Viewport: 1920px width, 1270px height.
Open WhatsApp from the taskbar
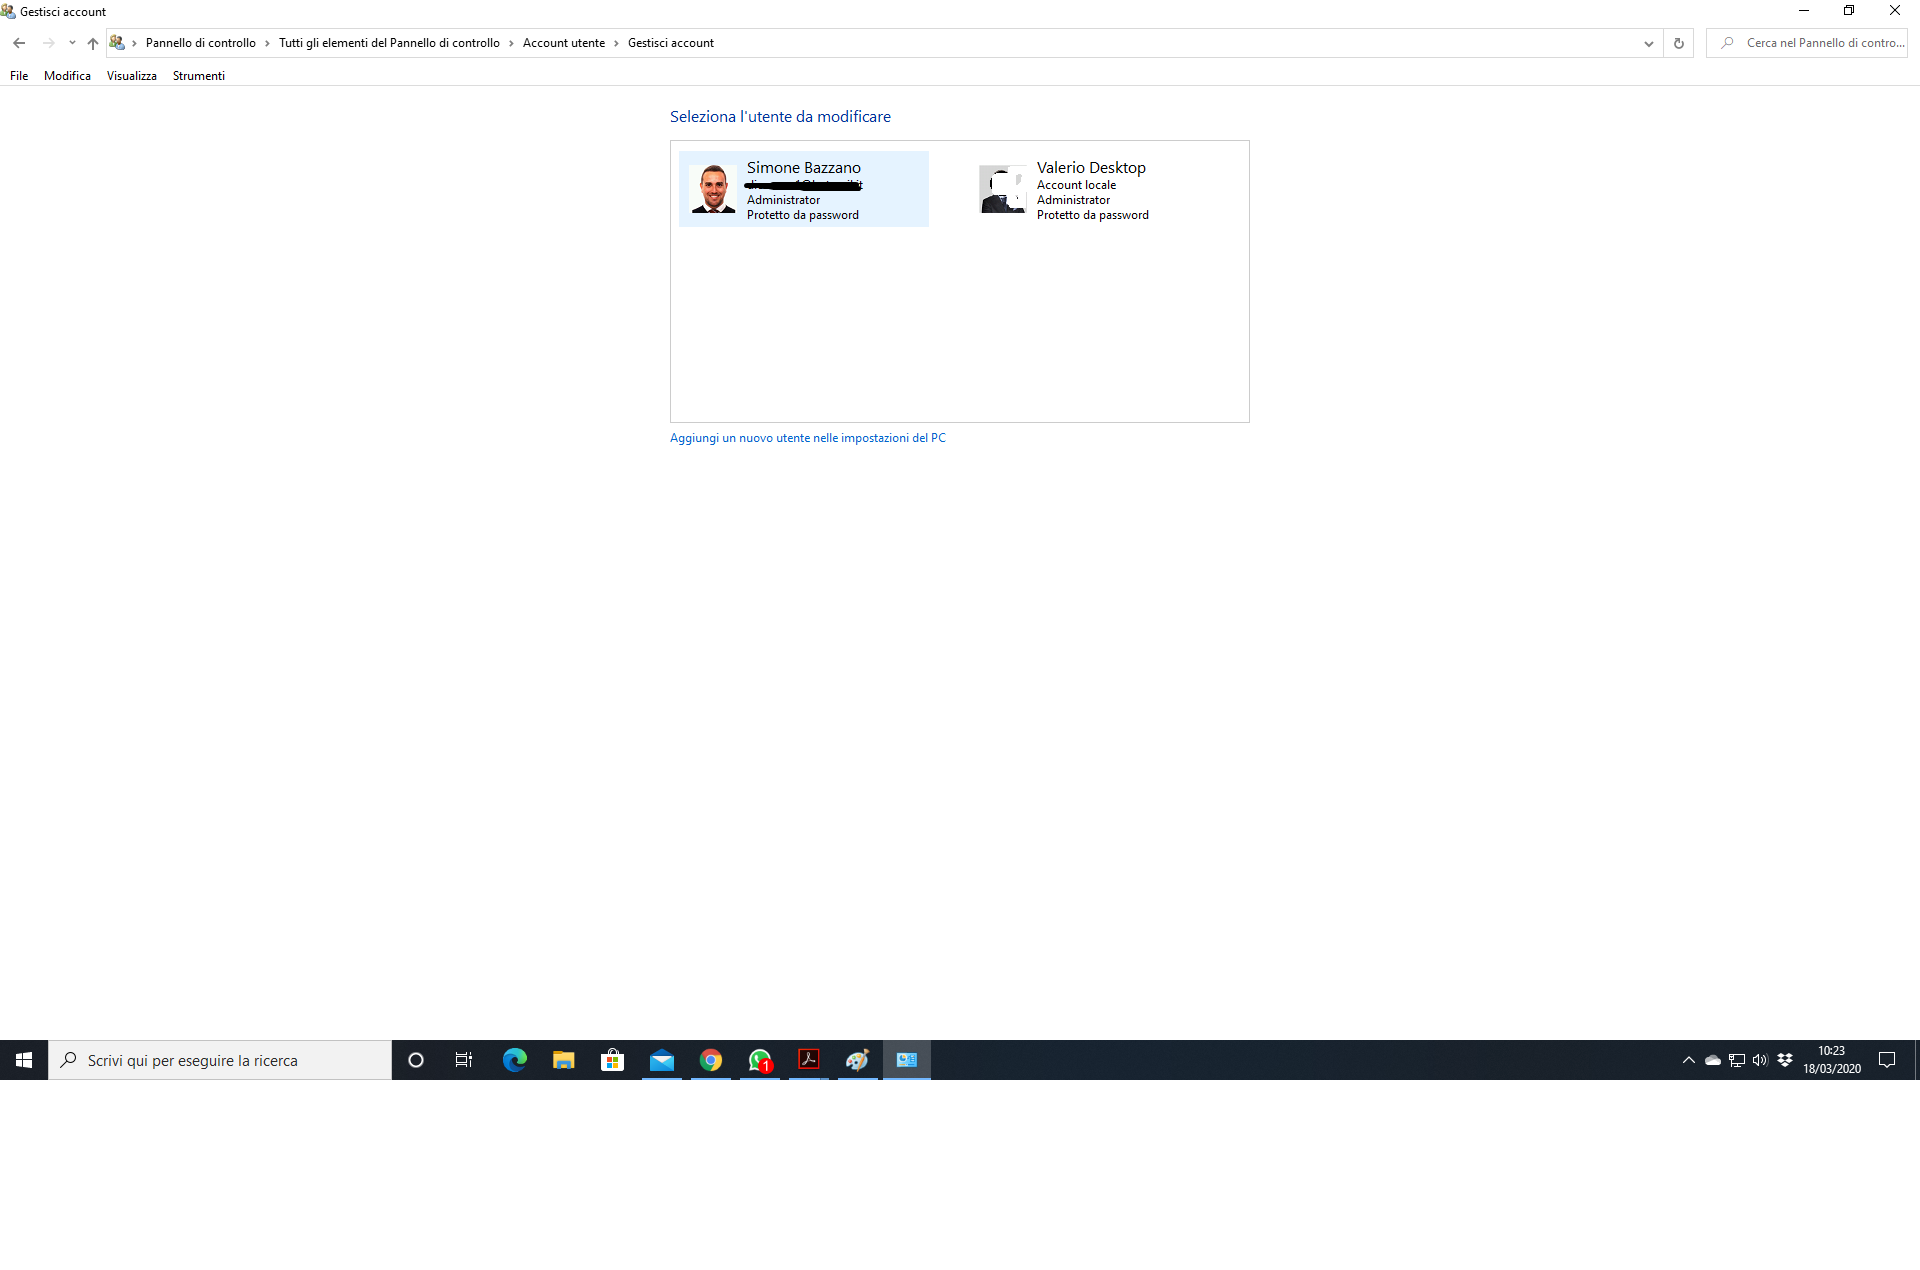click(x=760, y=1060)
